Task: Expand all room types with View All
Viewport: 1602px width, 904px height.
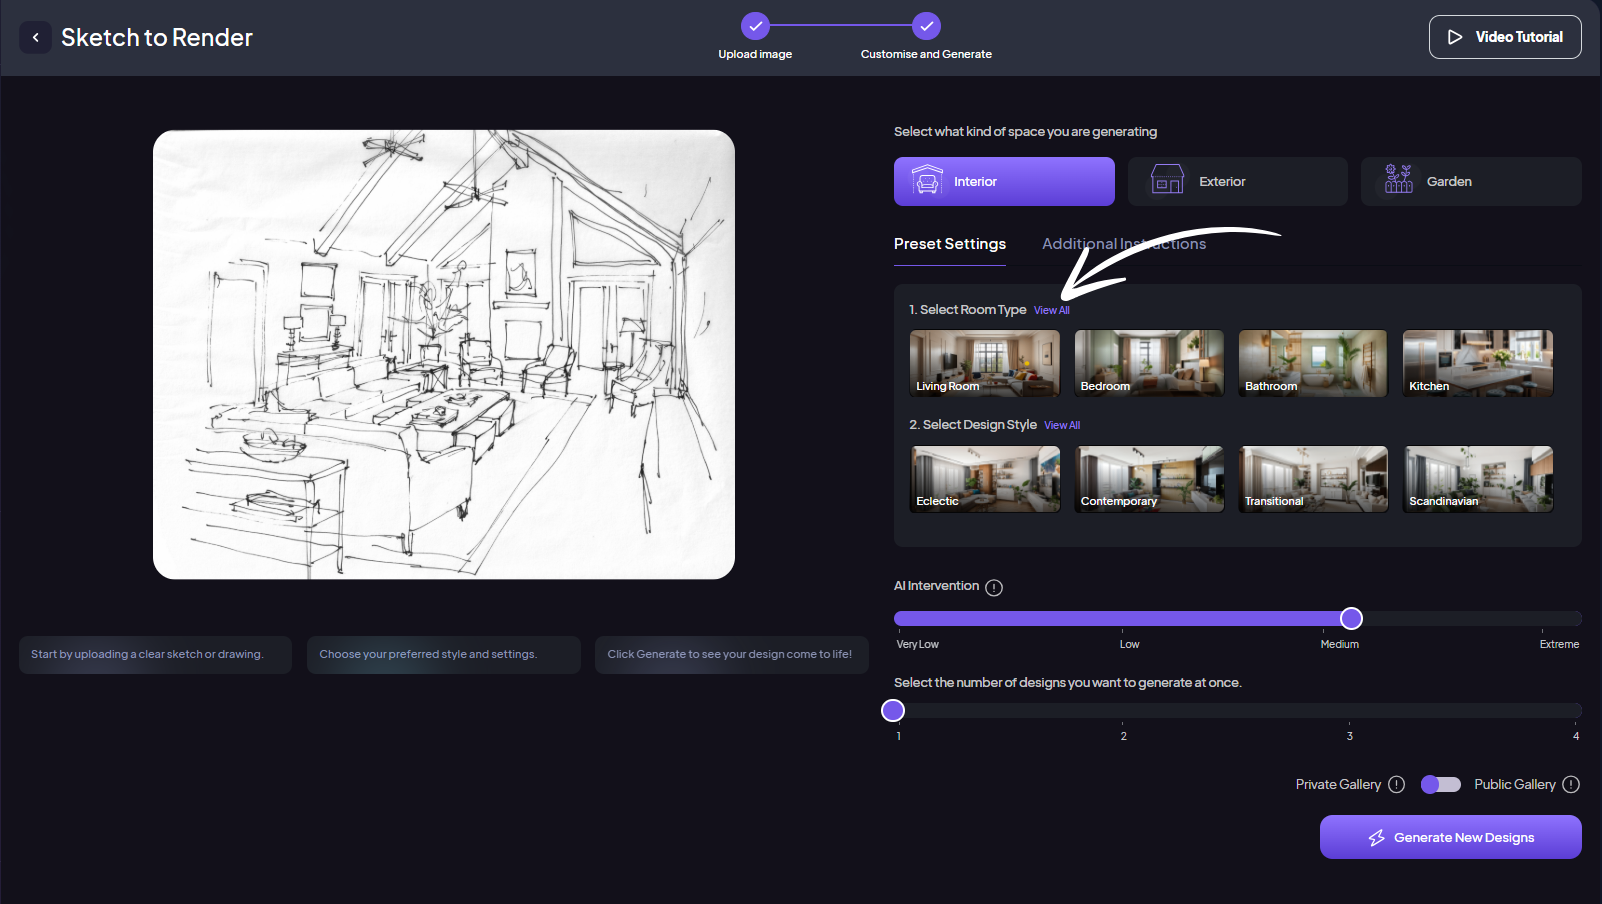Action: [1051, 311]
